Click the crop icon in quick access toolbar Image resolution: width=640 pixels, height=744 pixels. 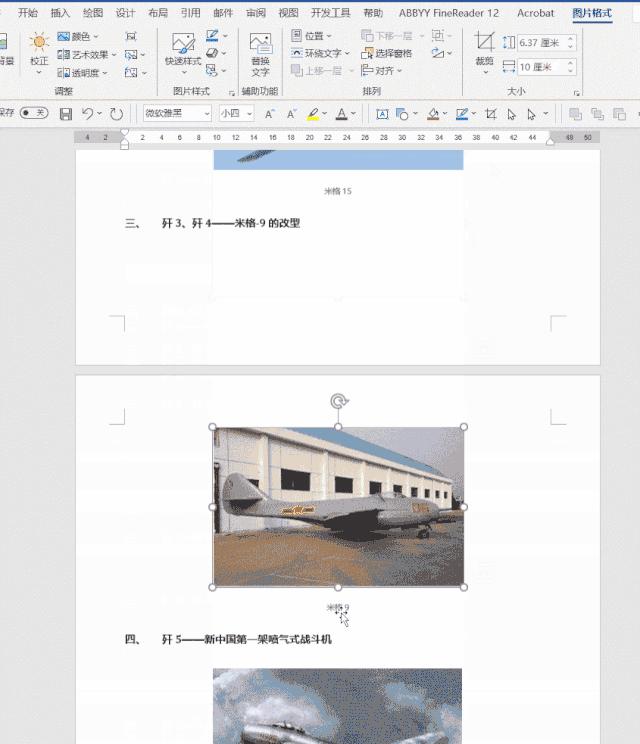pyautogui.click(x=491, y=114)
